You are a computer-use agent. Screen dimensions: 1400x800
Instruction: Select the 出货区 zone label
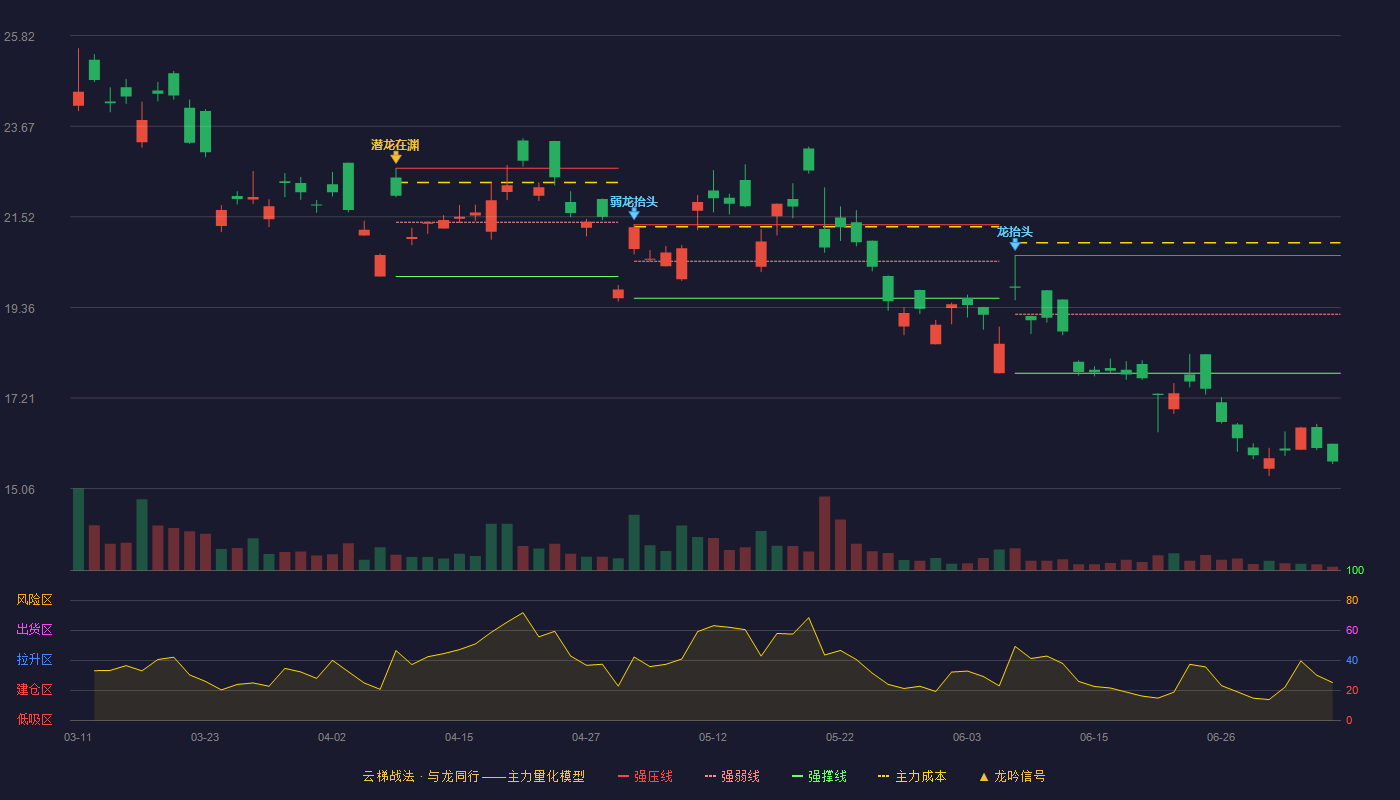pos(34,630)
